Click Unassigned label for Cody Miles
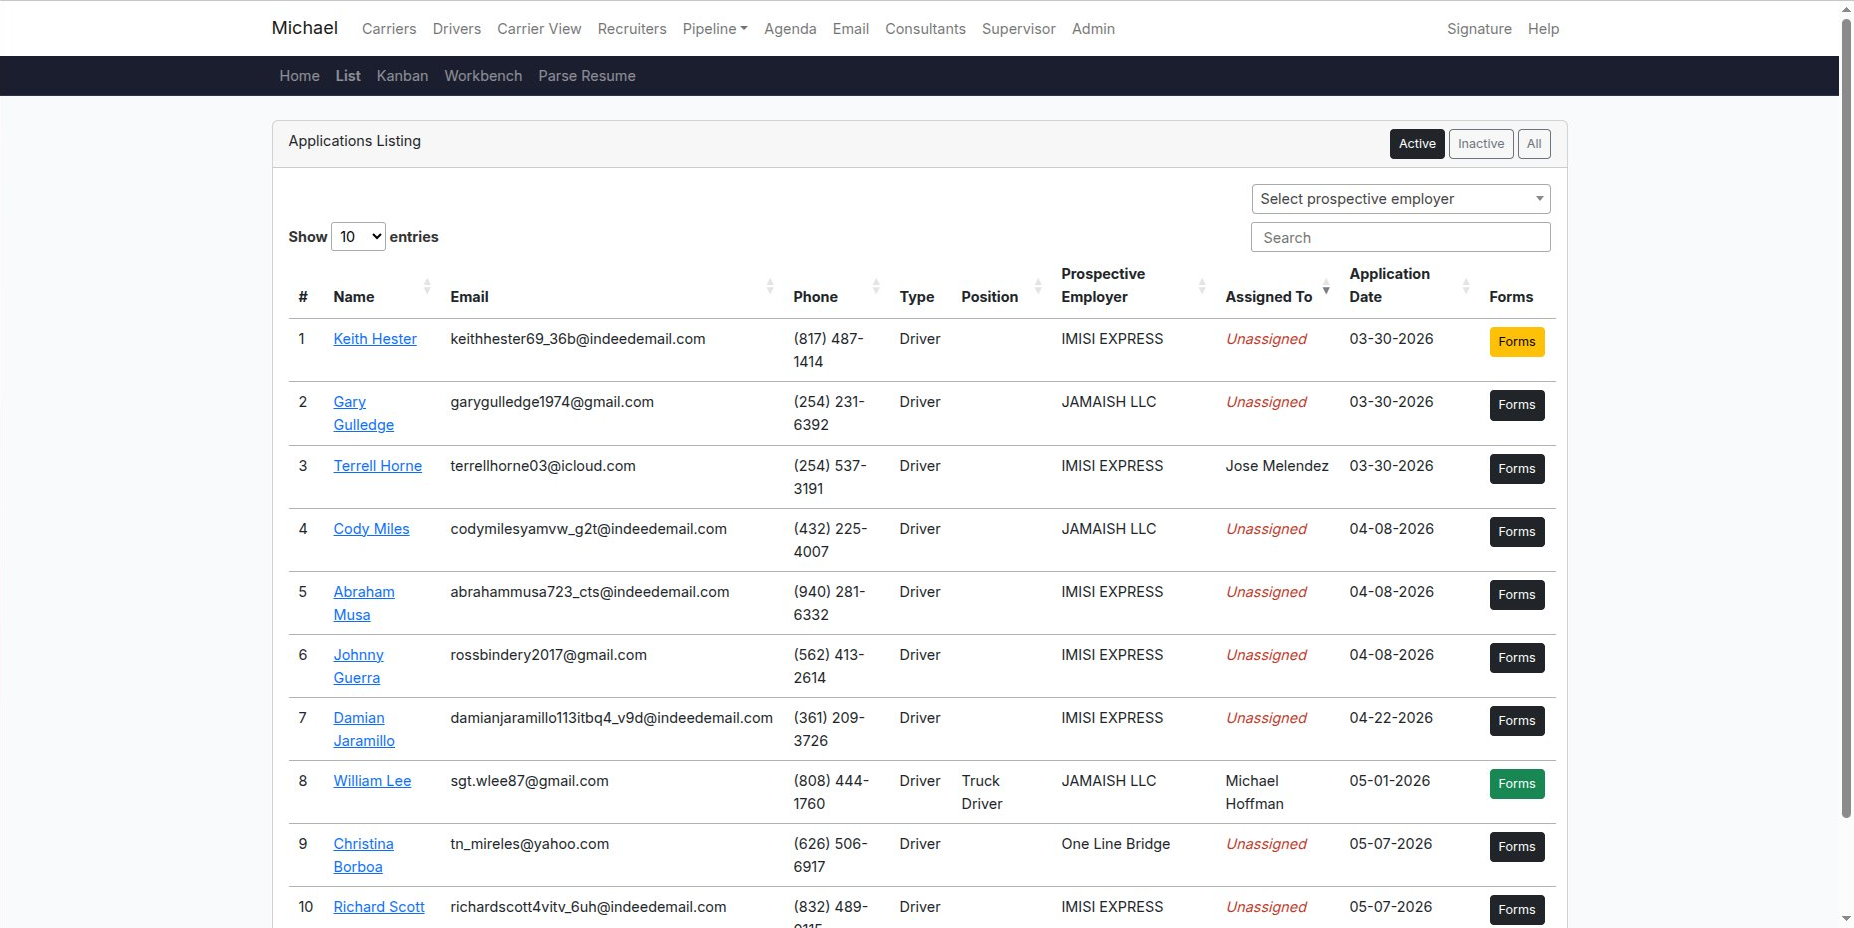 pyautogui.click(x=1266, y=529)
